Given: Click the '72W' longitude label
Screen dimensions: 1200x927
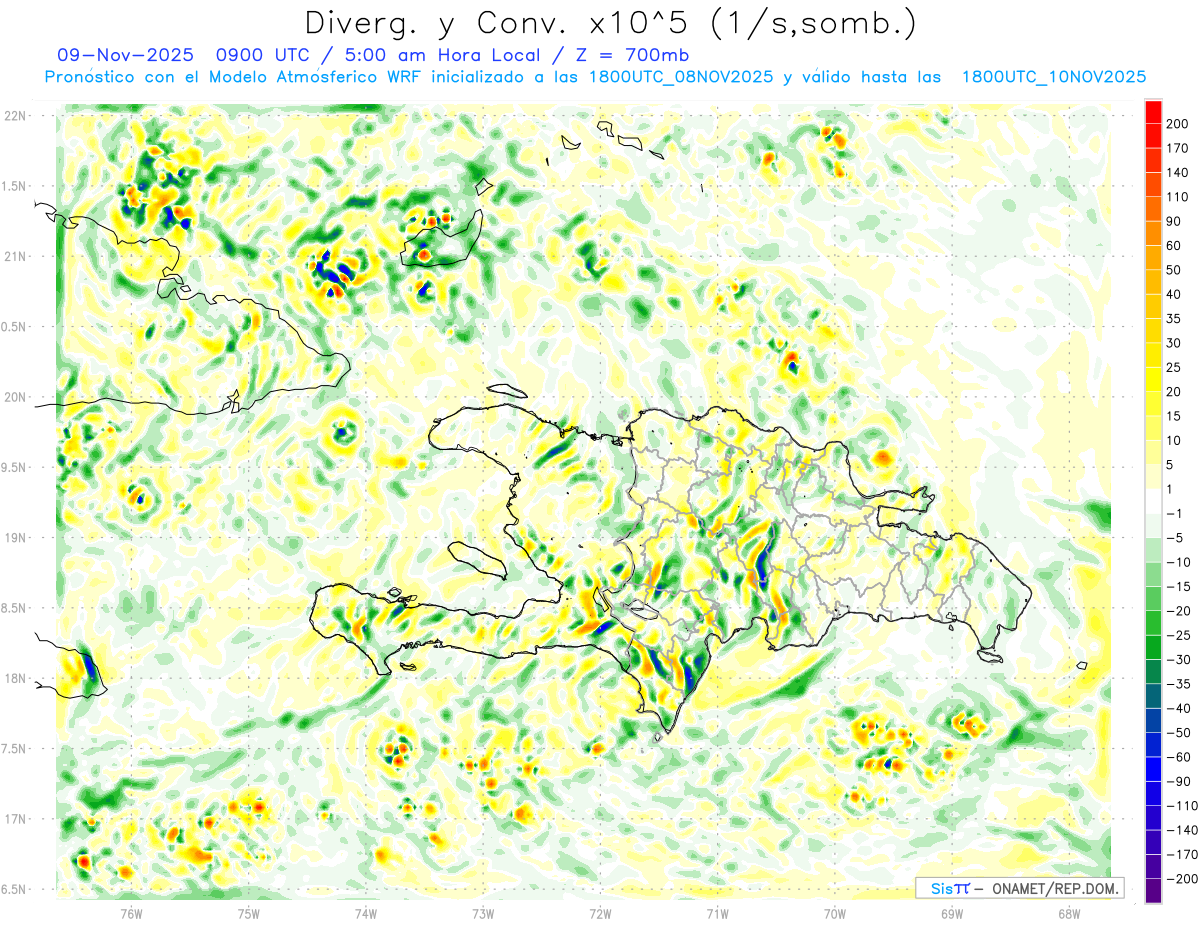Looking at the screenshot, I should [x=600, y=914].
